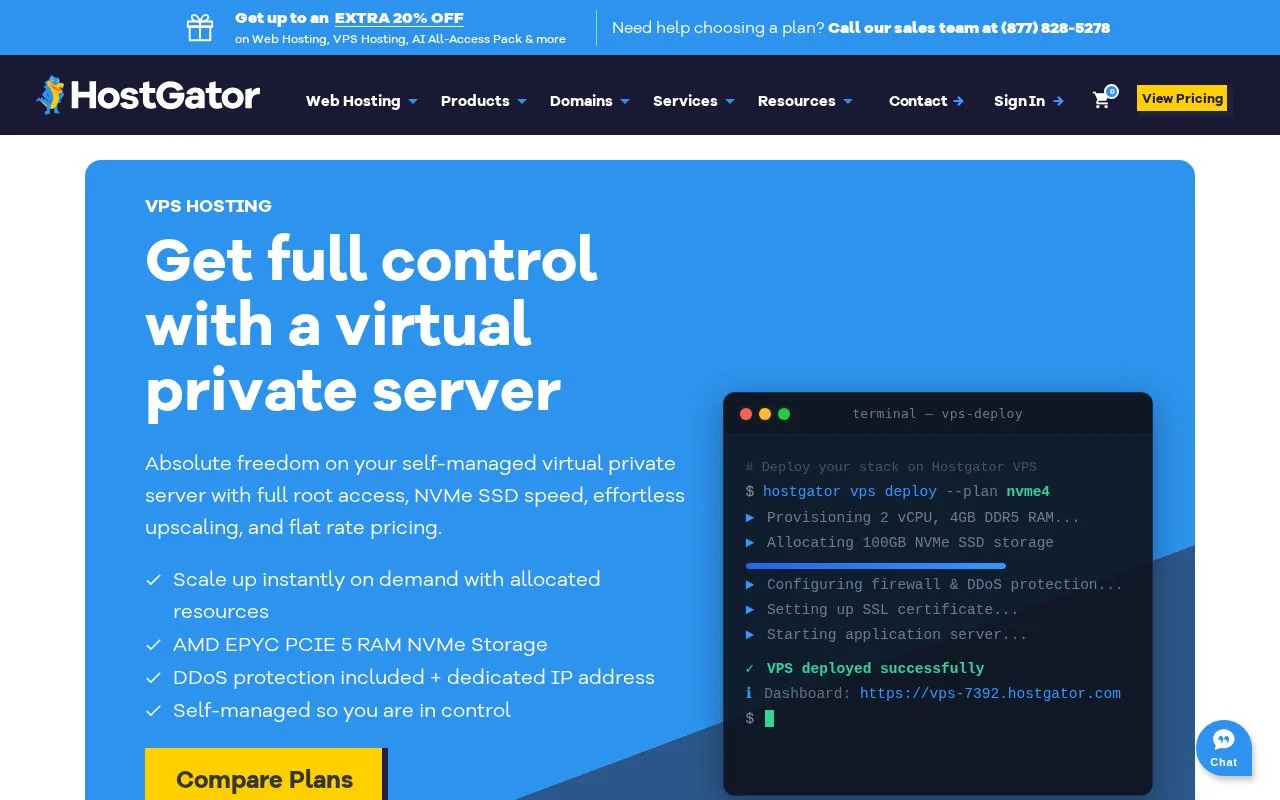Open the Dashboard URL vps-7392.hostgator.com
The width and height of the screenshot is (1280, 800).
tap(990, 694)
